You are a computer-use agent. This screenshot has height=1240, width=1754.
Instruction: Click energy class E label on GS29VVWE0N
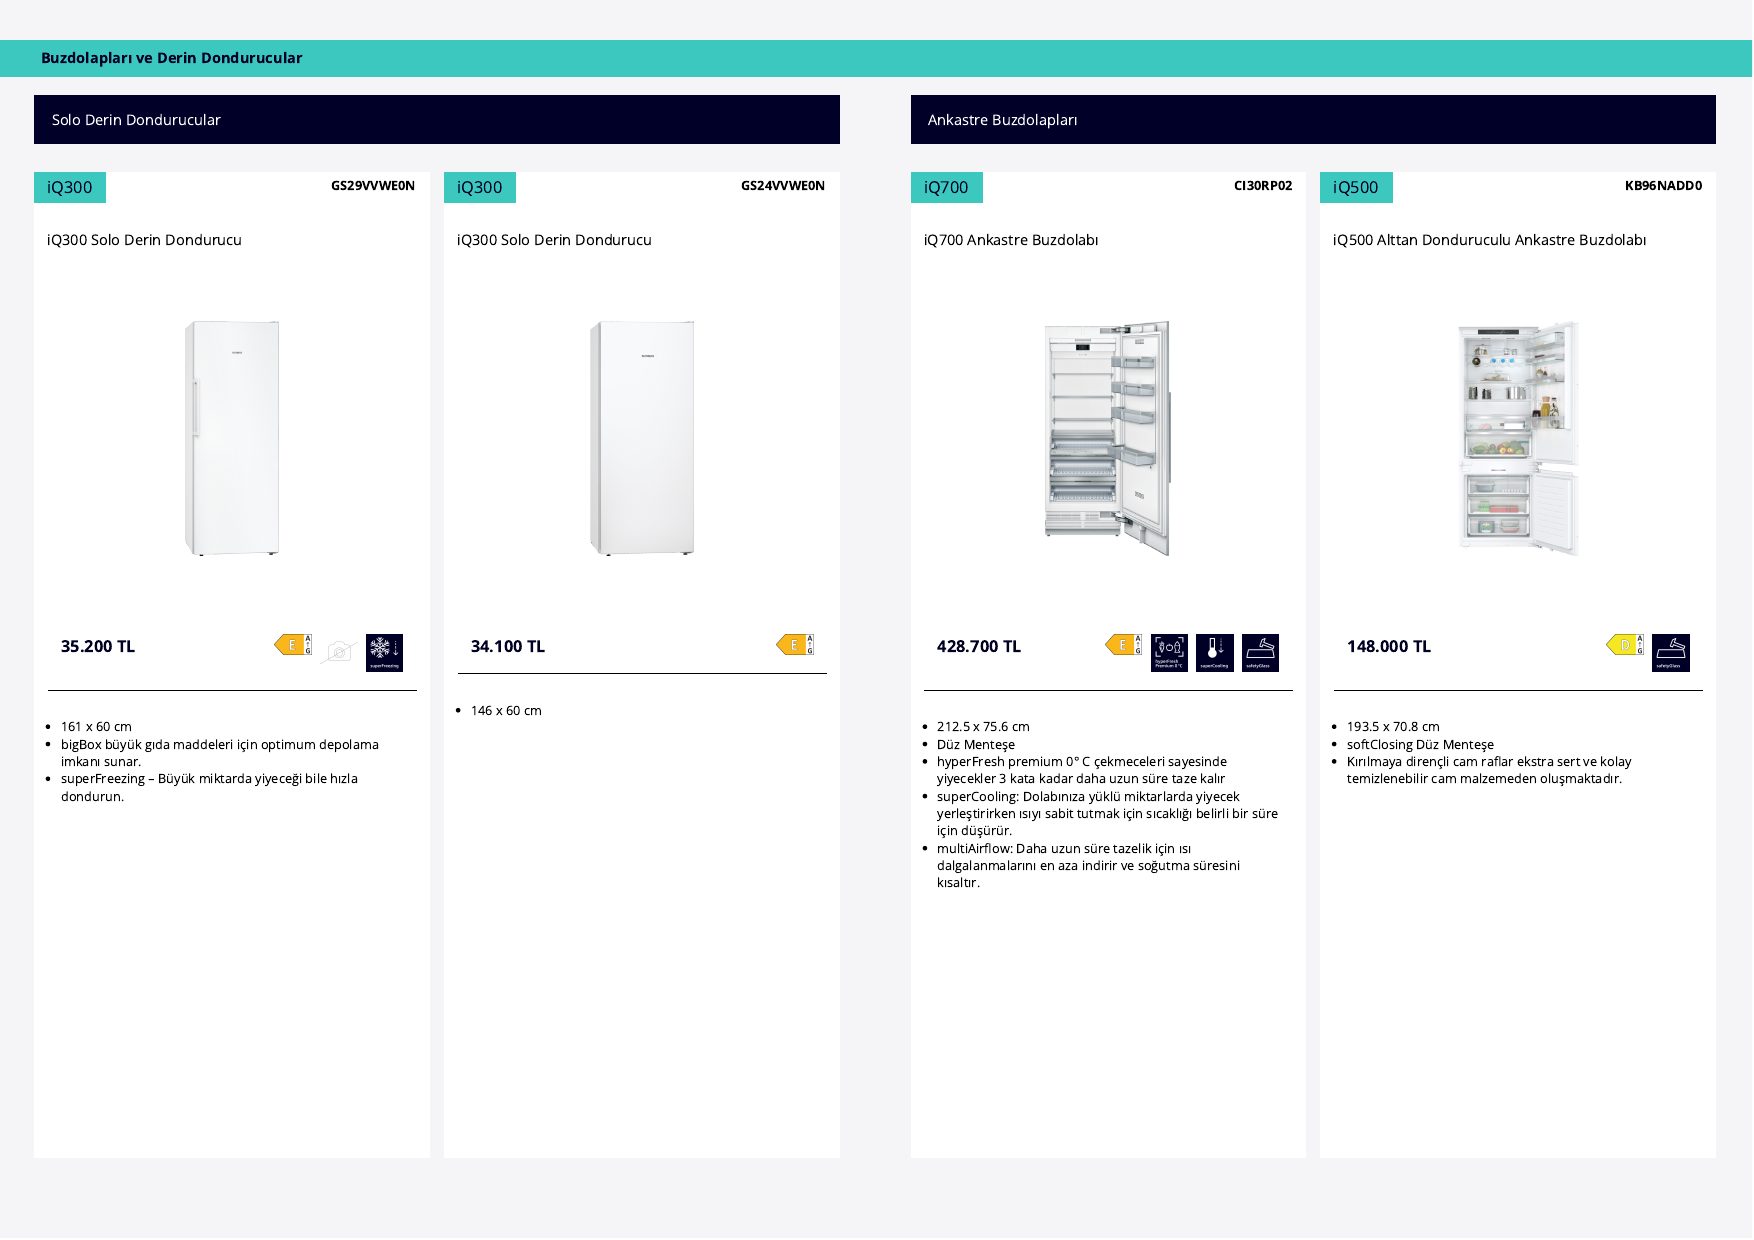pyautogui.click(x=293, y=645)
